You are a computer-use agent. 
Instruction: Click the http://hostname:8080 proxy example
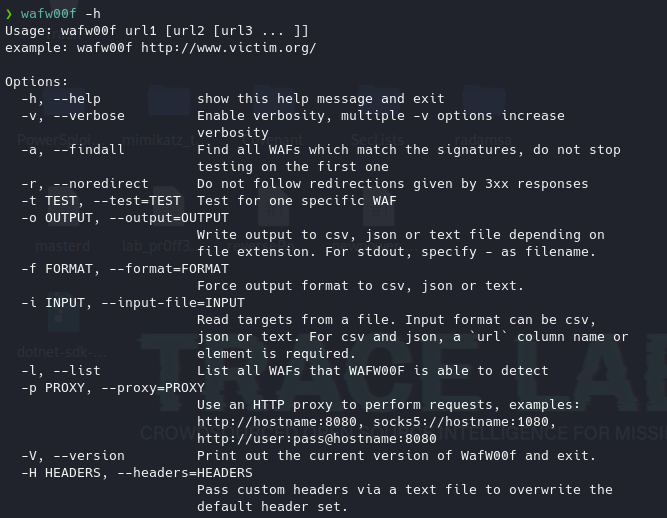[x=276, y=422]
